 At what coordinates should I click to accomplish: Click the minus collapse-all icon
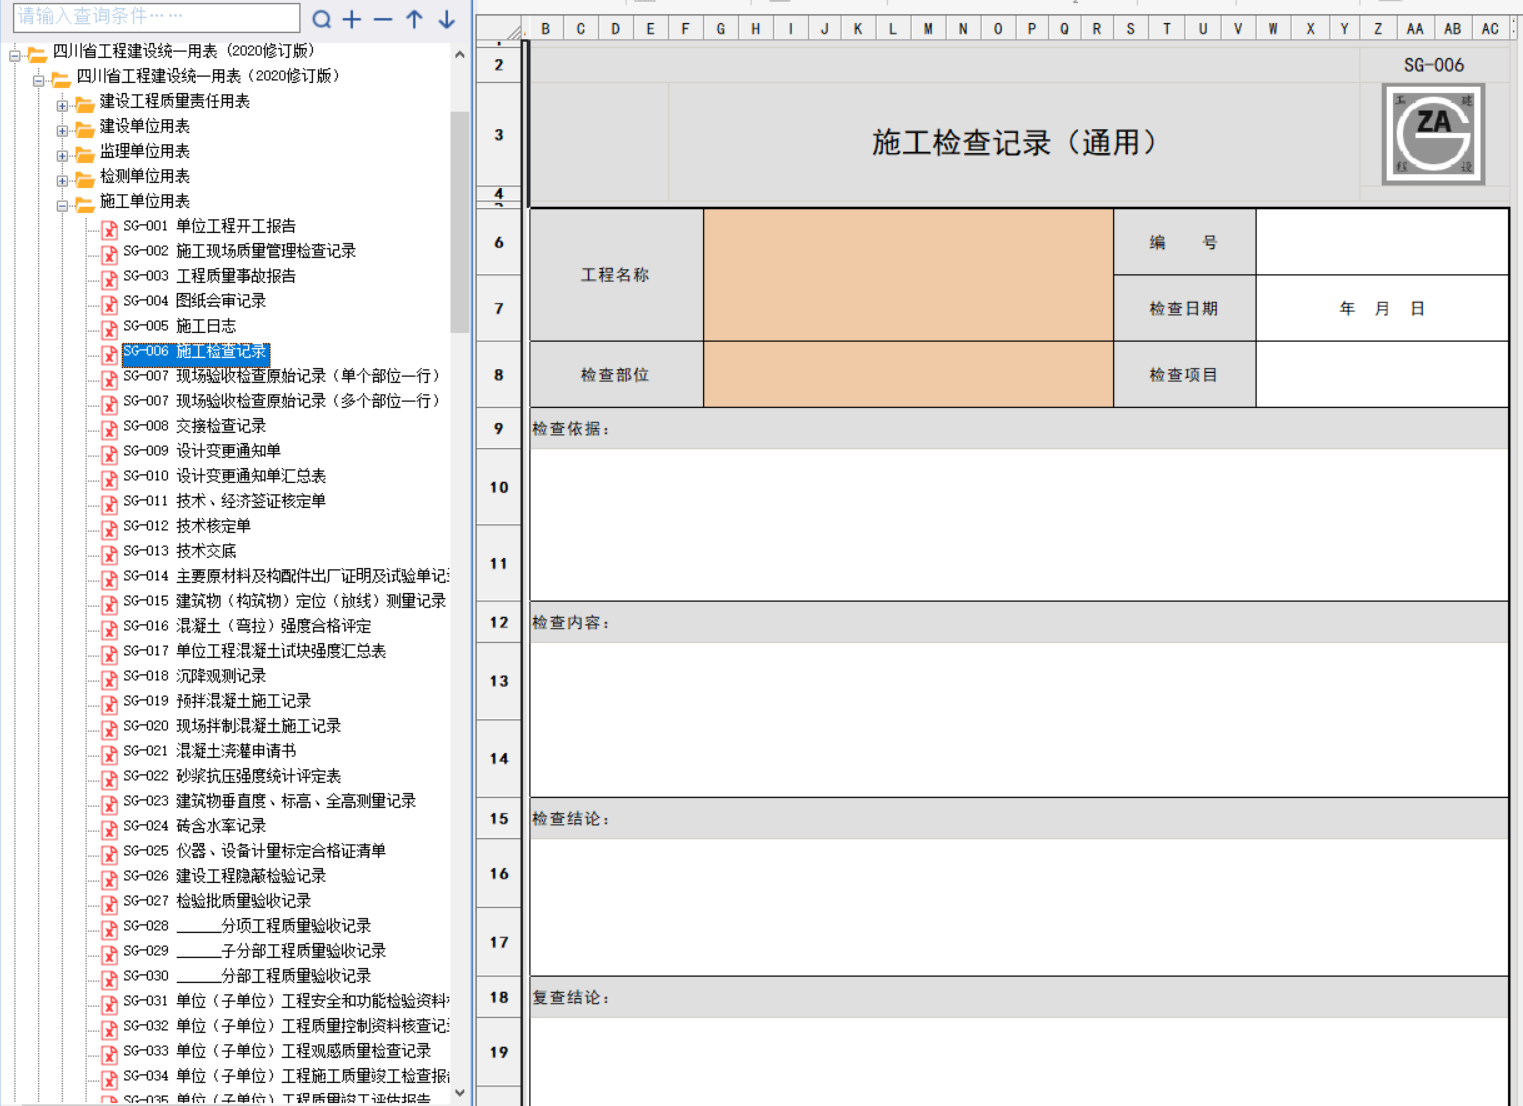[383, 19]
